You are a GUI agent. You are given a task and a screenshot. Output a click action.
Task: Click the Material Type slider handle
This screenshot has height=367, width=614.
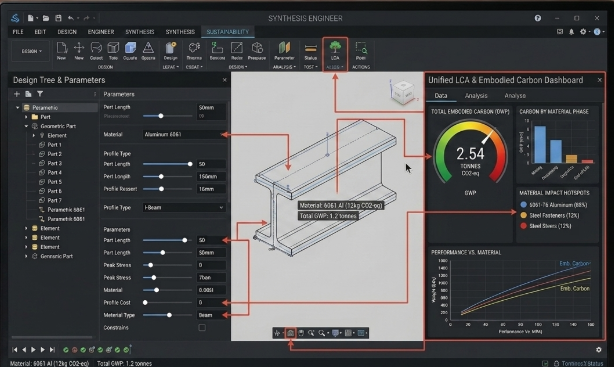[x=169, y=315]
